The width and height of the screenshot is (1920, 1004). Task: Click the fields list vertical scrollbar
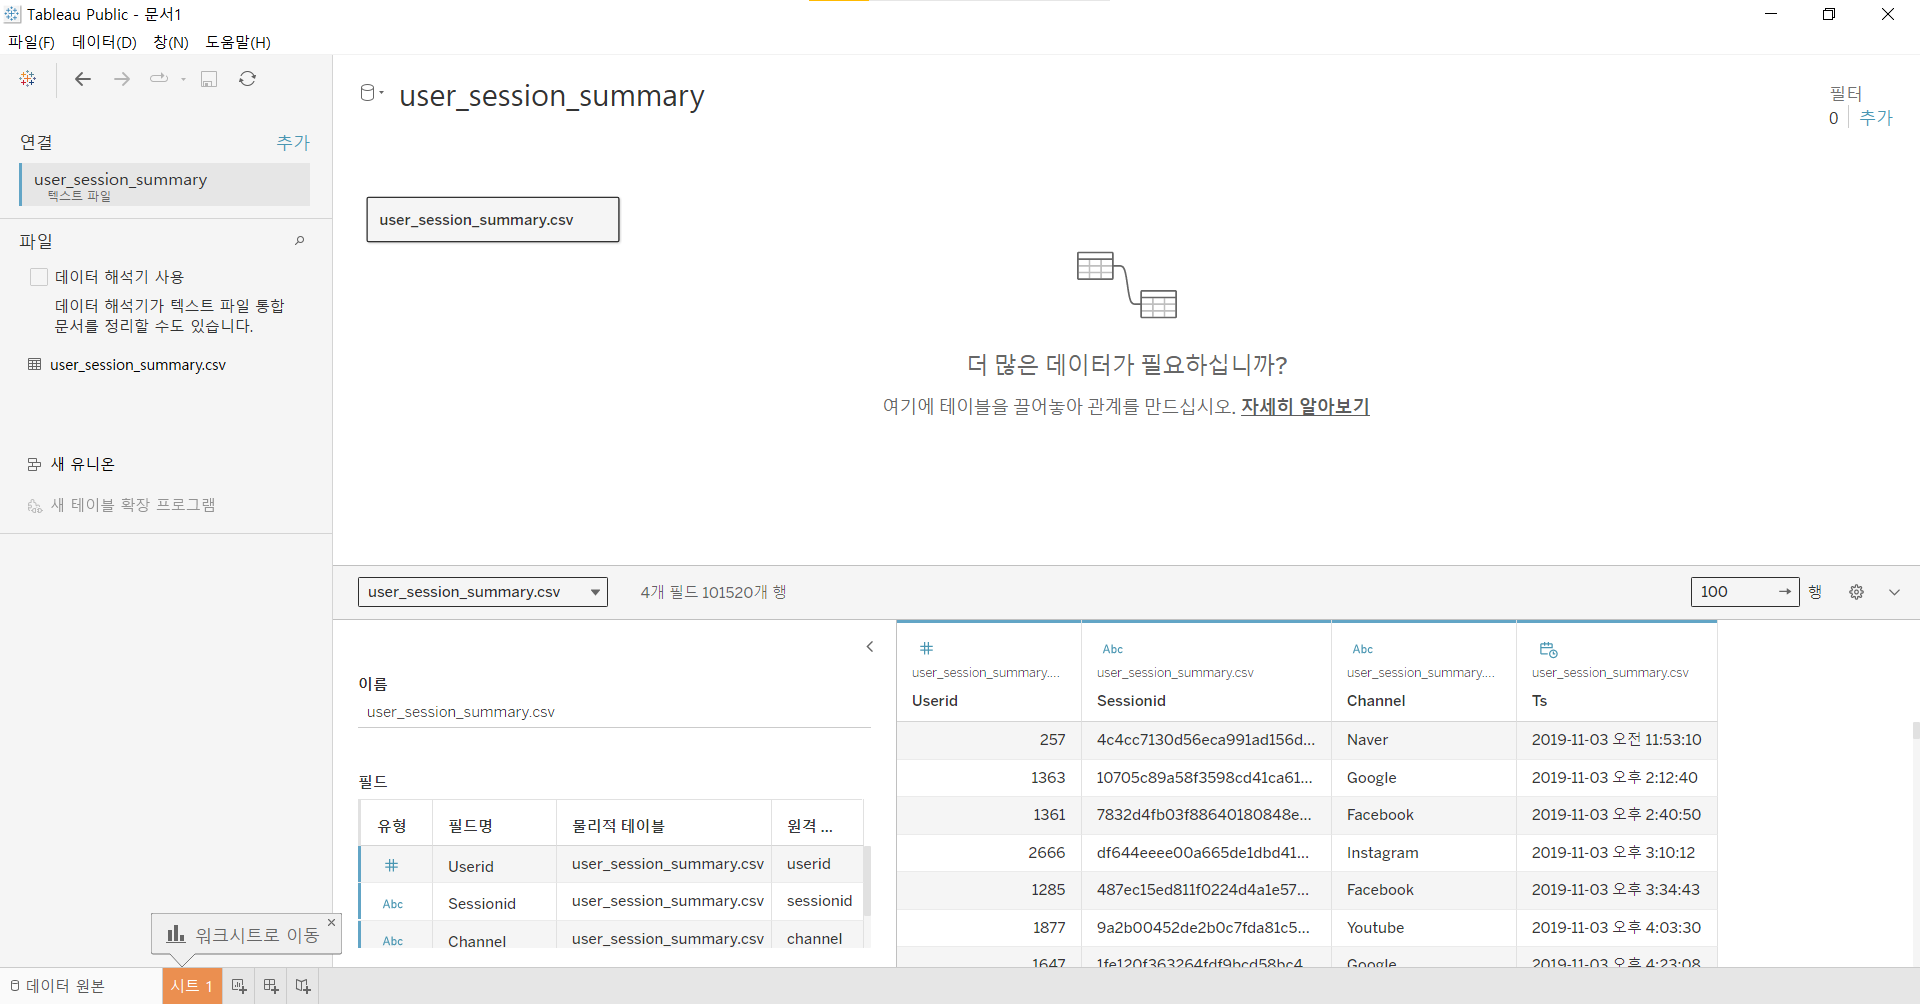click(x=867, y=881)
